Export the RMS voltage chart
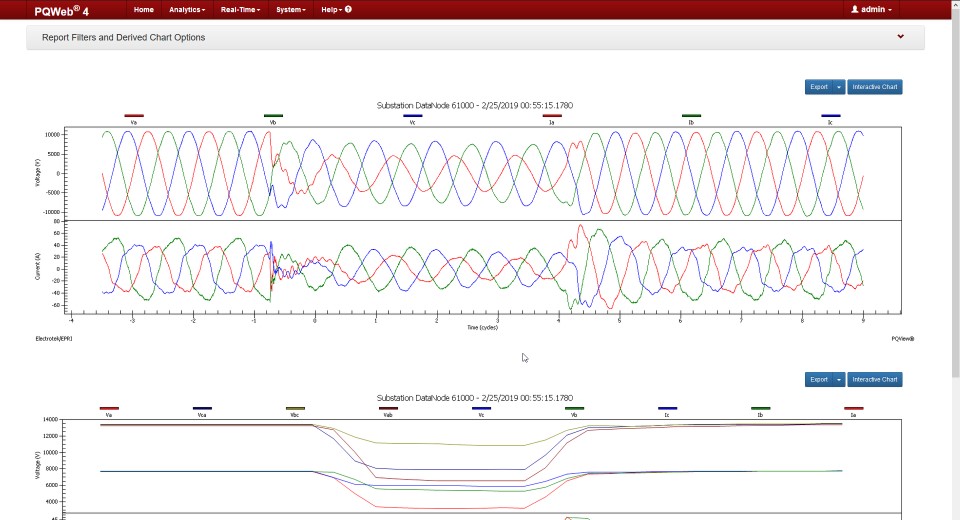This screenshot has height=520, width=960. (x=819, y=380)
